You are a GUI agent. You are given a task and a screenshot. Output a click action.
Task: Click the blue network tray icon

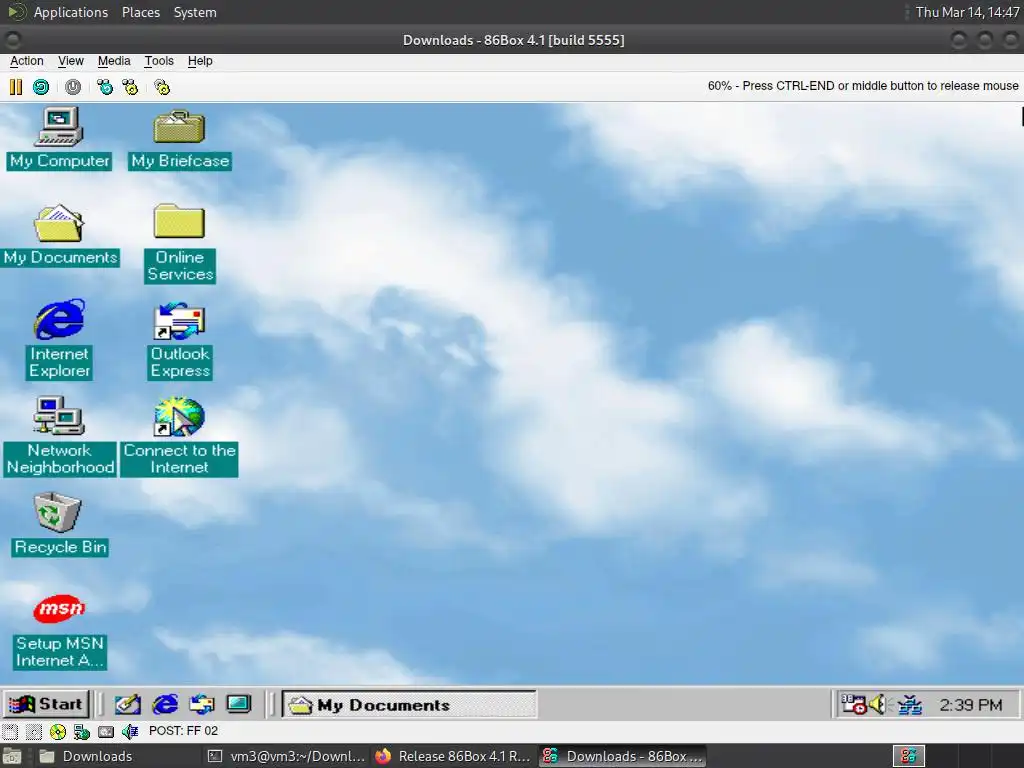(x=909, y=704)
